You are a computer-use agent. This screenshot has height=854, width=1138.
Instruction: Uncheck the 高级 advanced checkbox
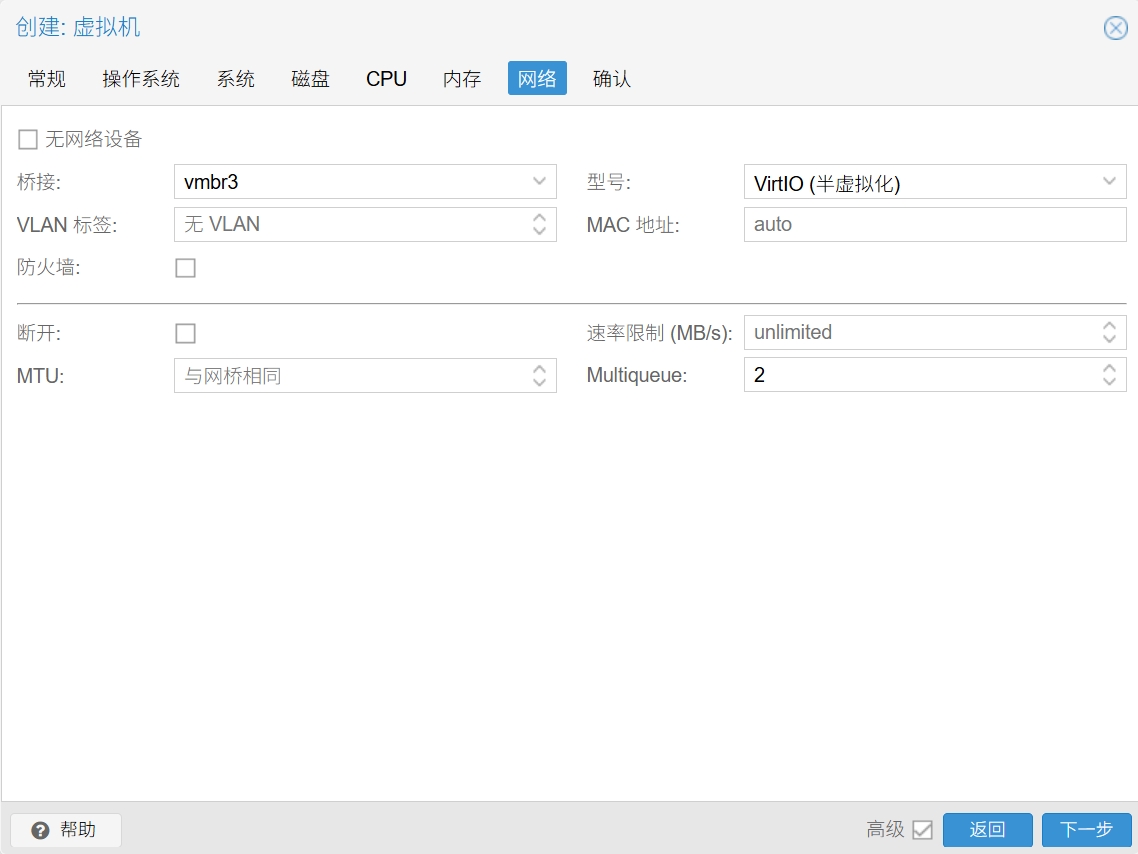(x=922, y=829)
